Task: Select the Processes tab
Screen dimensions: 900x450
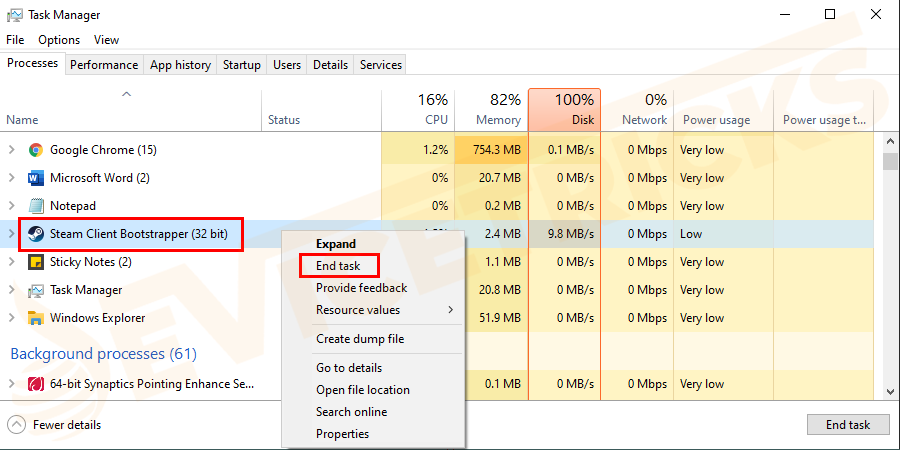Action: coord(33,63)
